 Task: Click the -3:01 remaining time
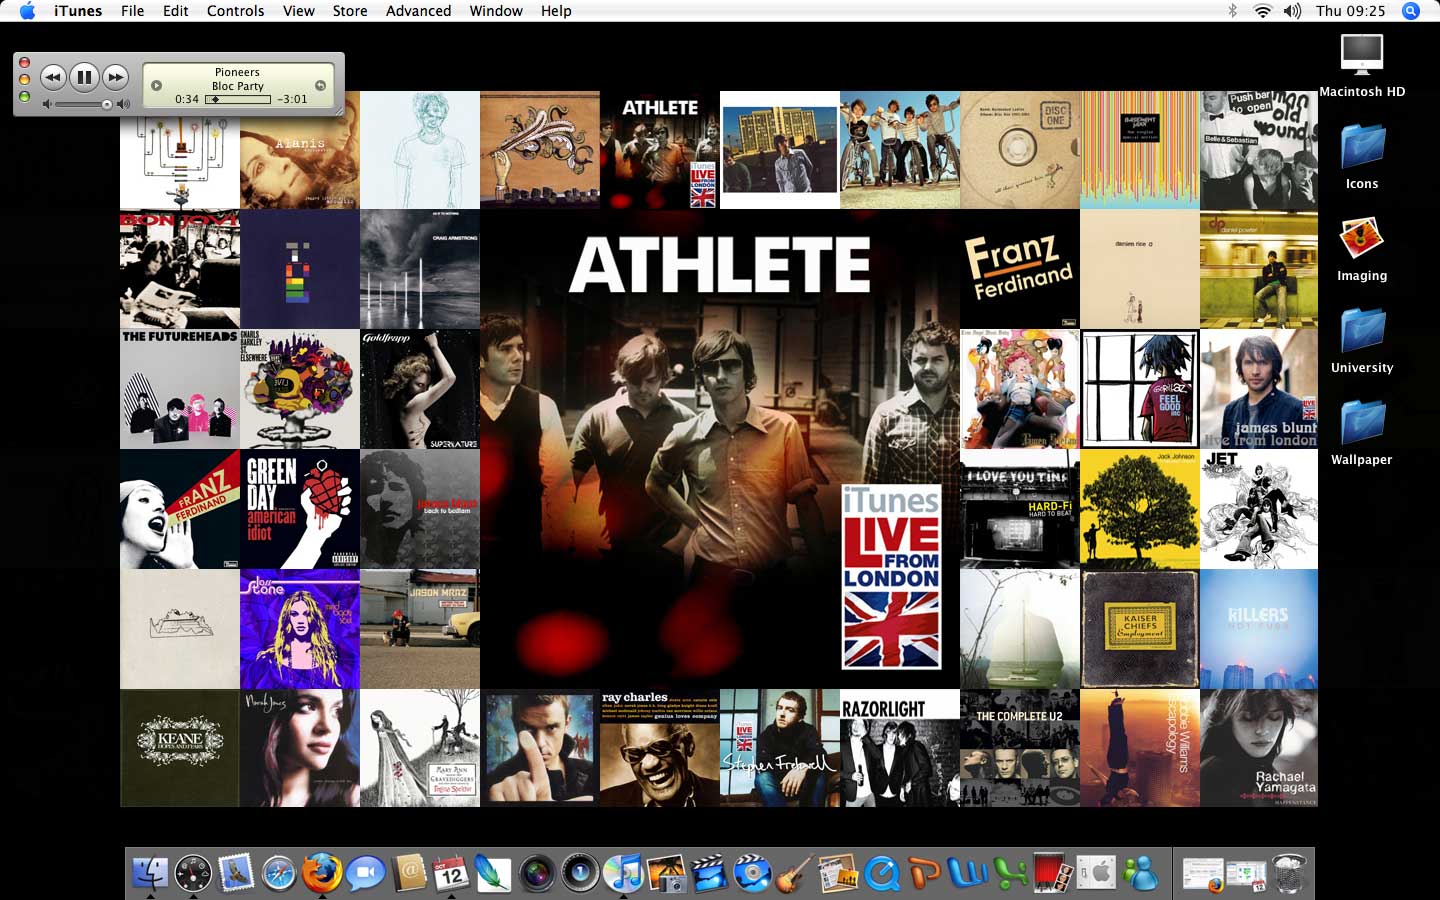293,99
